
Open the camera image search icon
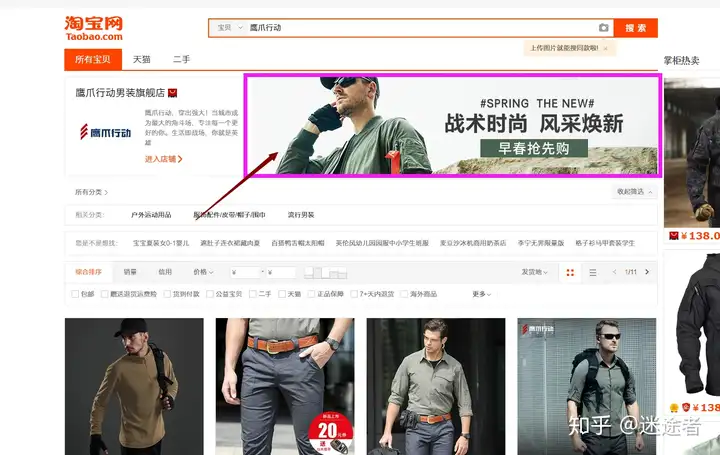tap(603, 28)
